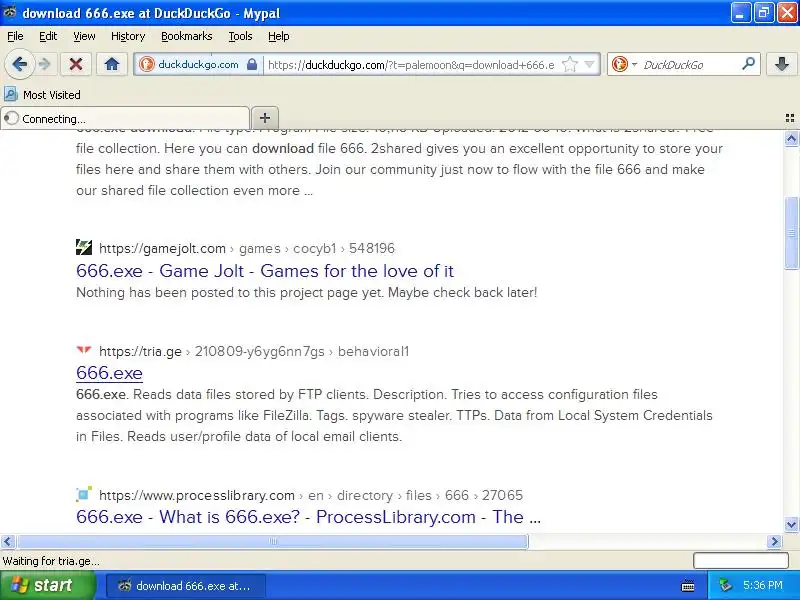Open the Home page button
This screenshot has width=800, height=600.
pyautogui.click(x=112, y=64)
